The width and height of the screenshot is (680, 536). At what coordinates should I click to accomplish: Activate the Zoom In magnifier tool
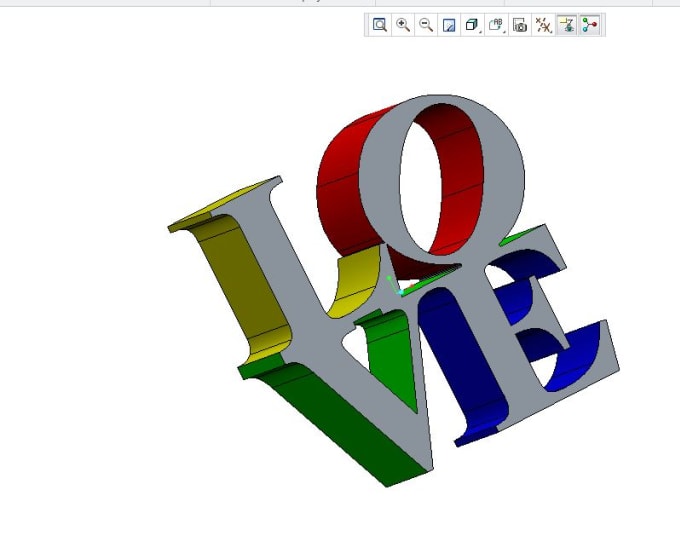(403, 25)
